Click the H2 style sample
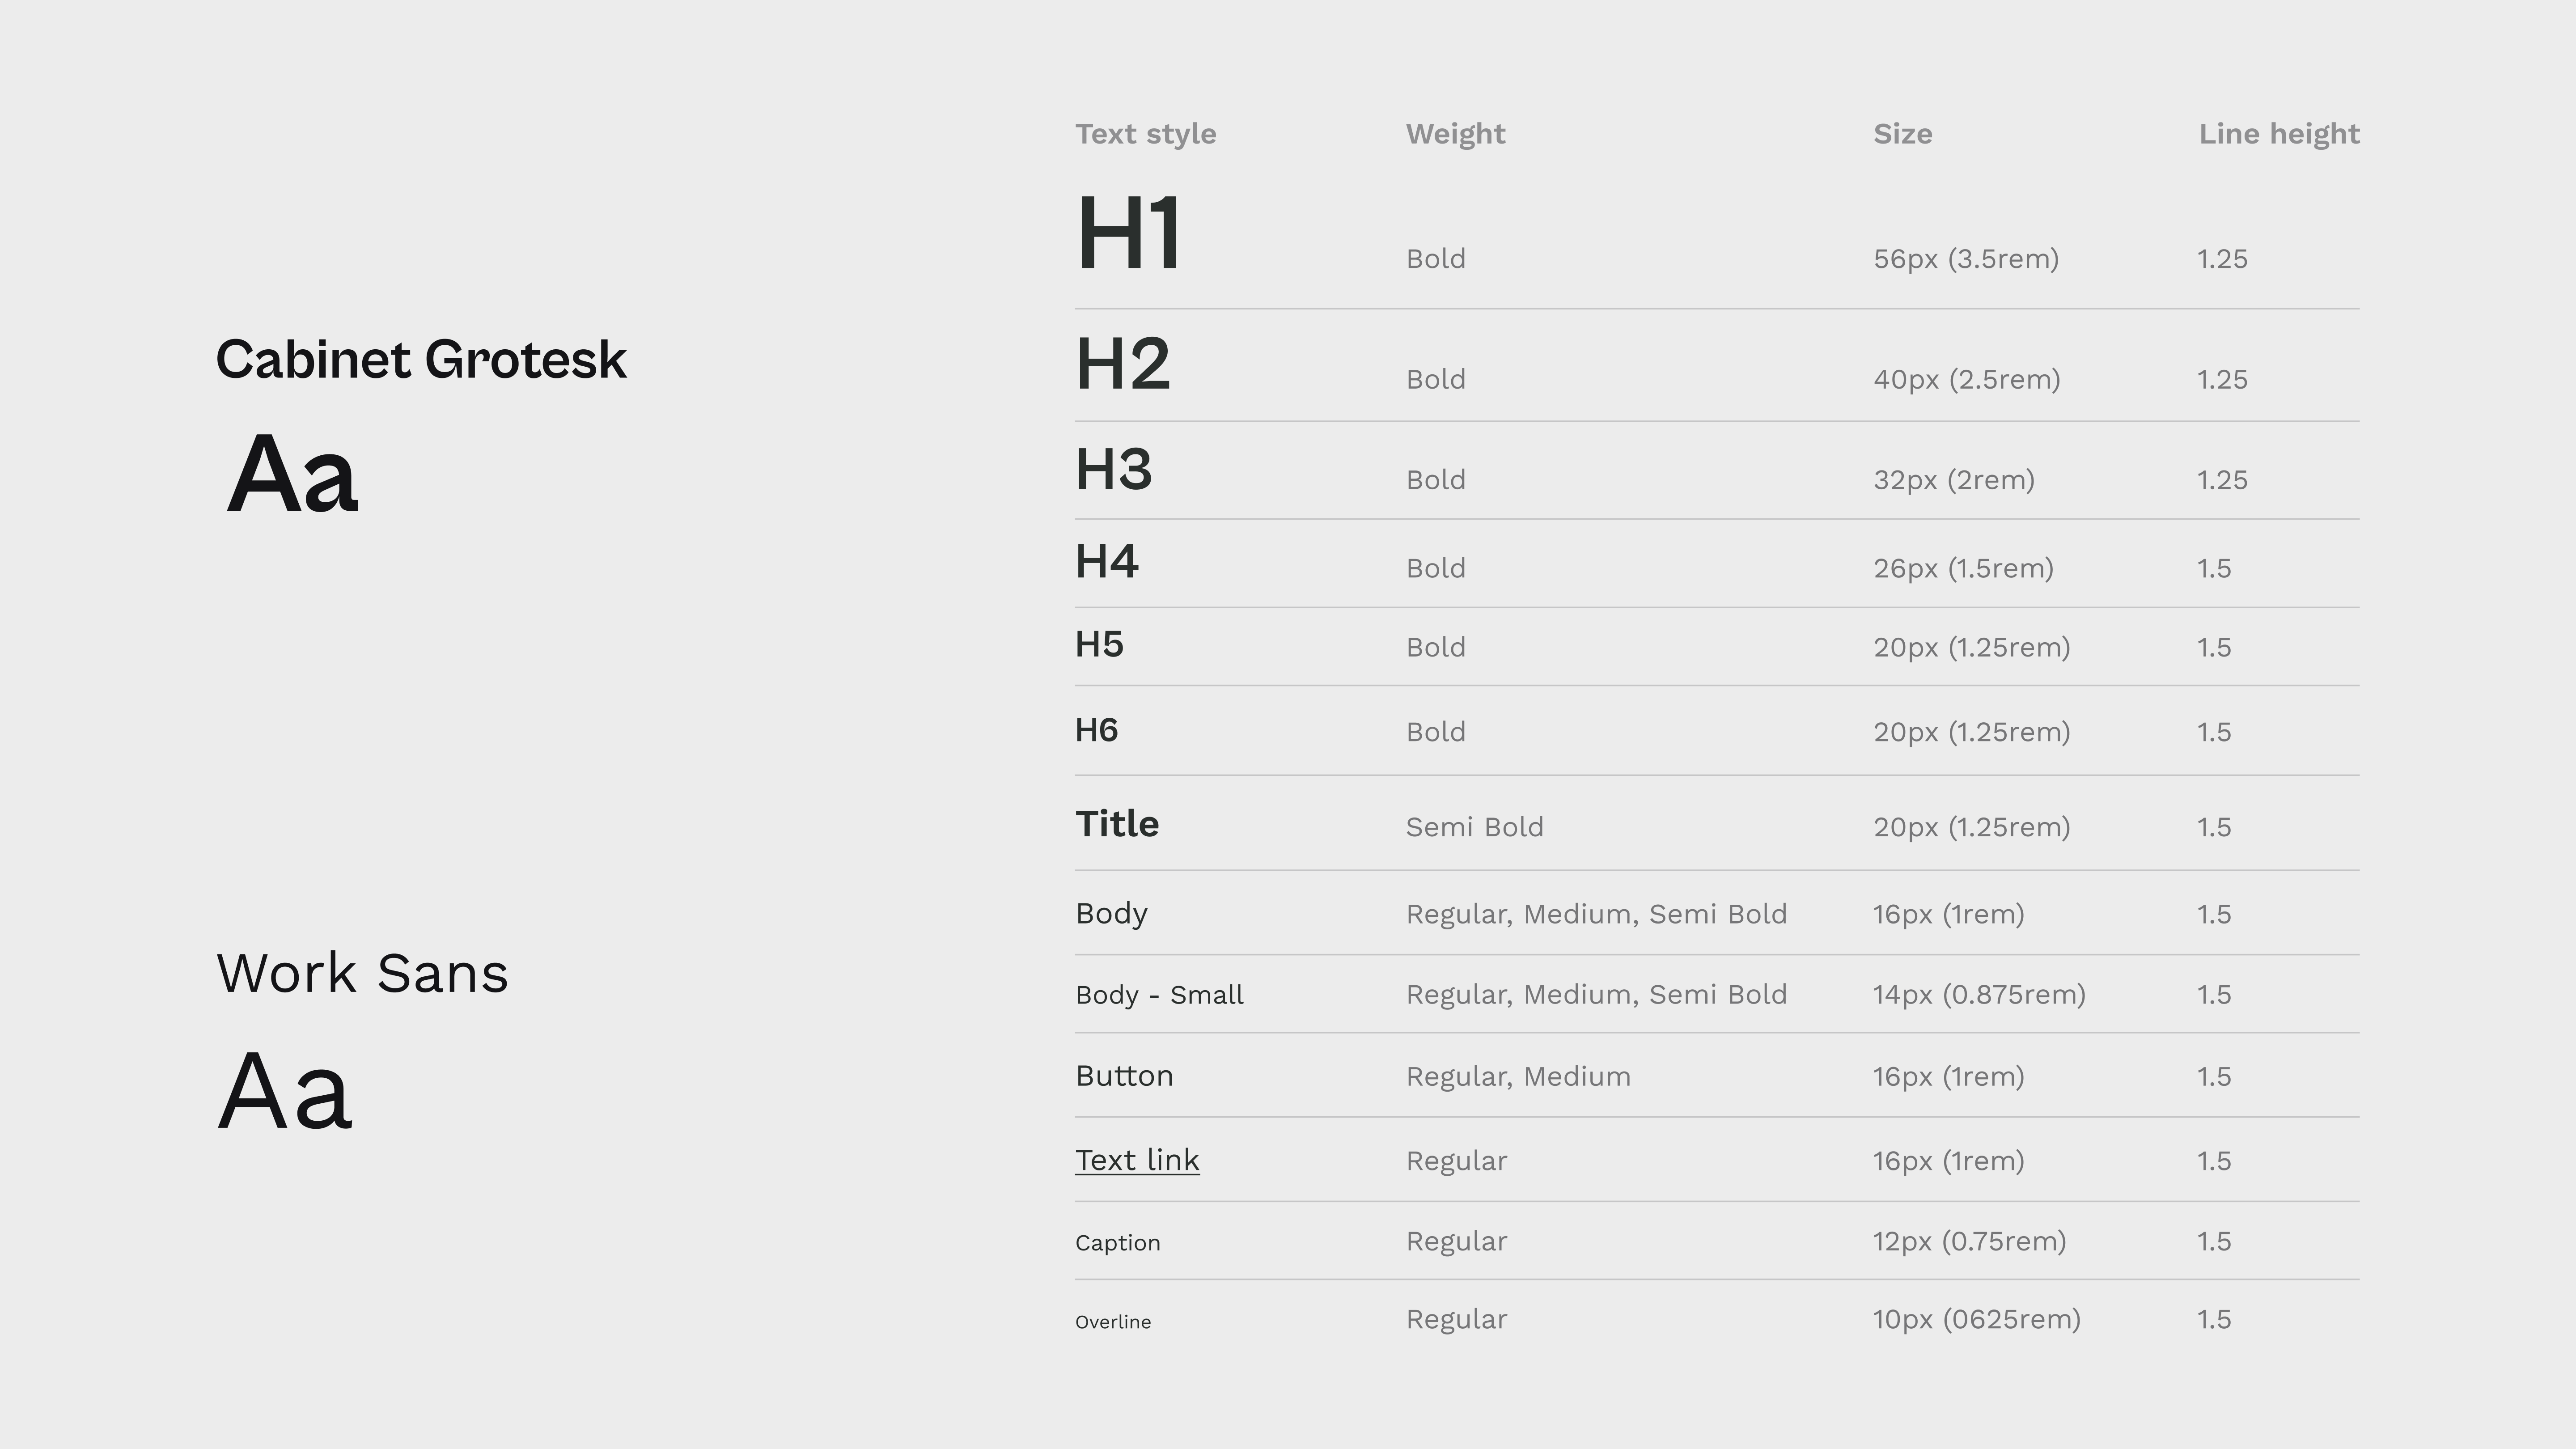Viewport: 2576px width, 1449px height. click(x=1122, y=363)
